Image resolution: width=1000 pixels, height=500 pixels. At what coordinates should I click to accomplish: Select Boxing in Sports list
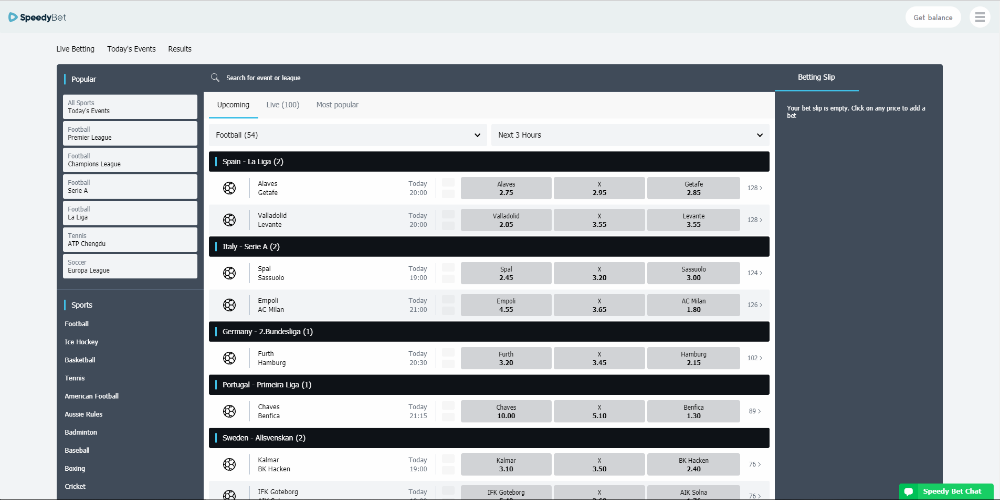pos(75,468)
